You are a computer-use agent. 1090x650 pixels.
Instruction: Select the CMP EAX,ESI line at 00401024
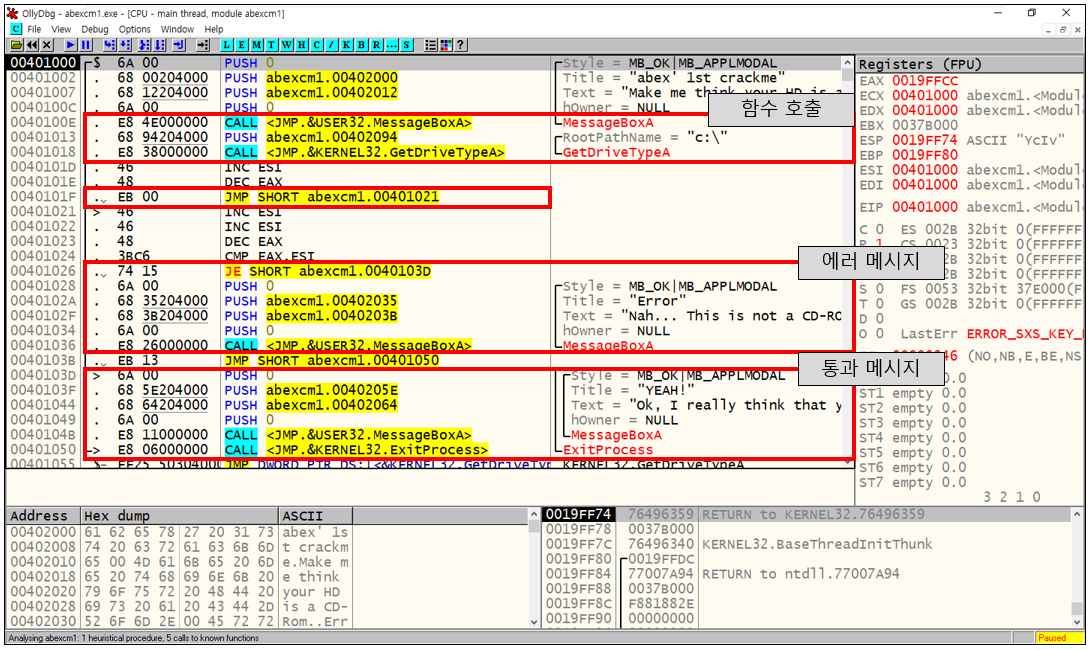pos(423,256)
